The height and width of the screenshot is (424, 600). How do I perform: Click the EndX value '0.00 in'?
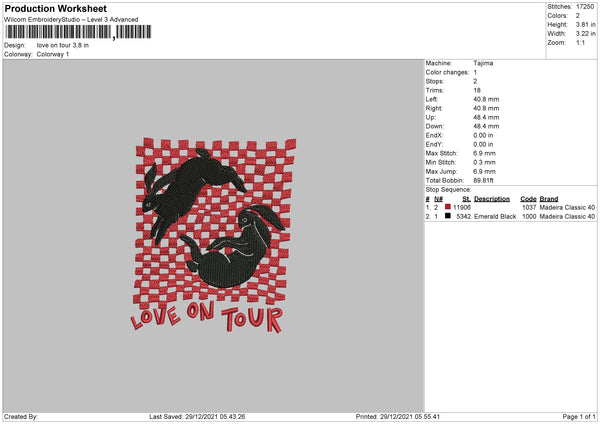click(483, 135)
